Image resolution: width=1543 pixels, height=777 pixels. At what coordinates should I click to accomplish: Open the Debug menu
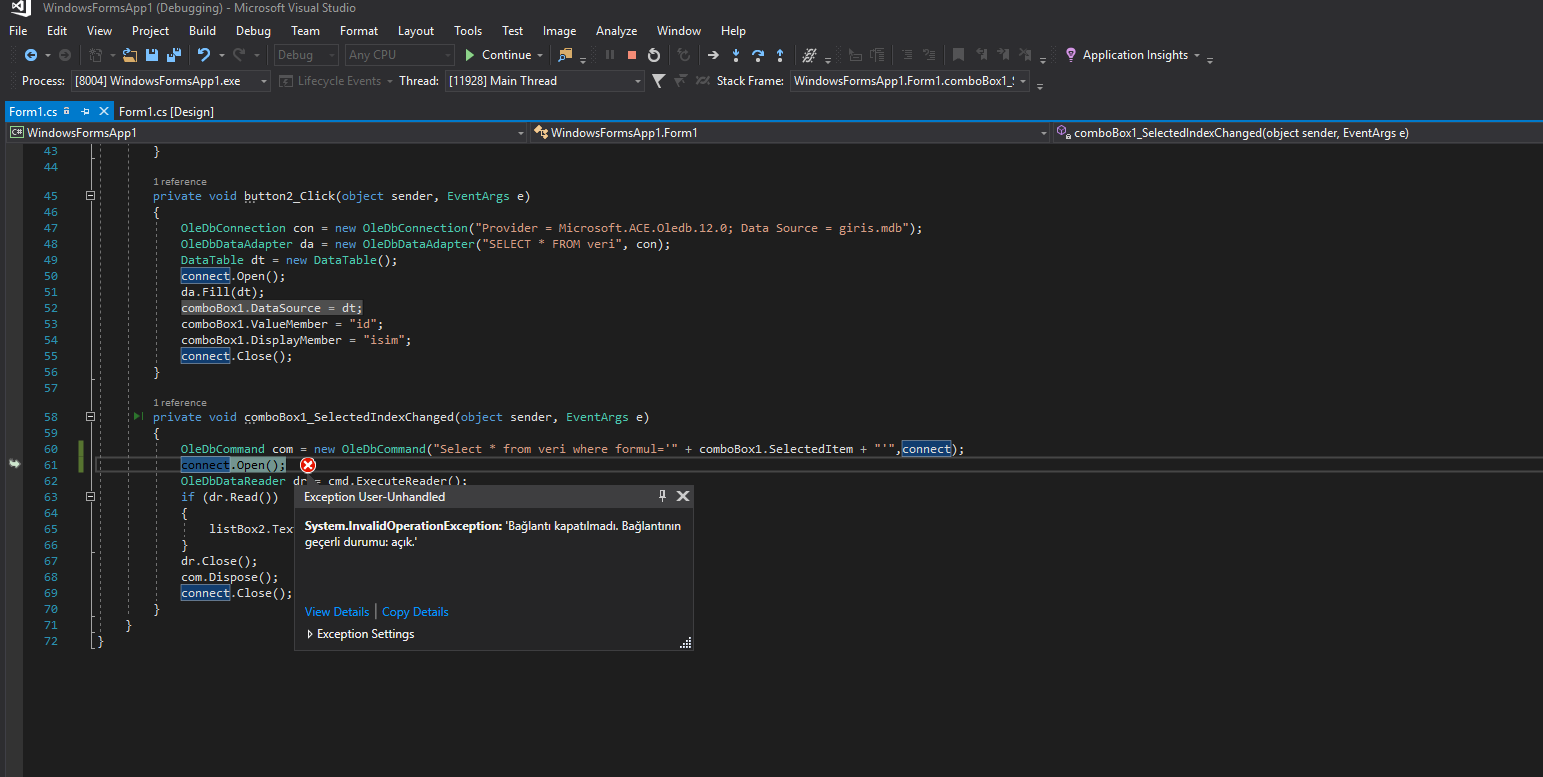pyautogui.click(x=253, y=31)
